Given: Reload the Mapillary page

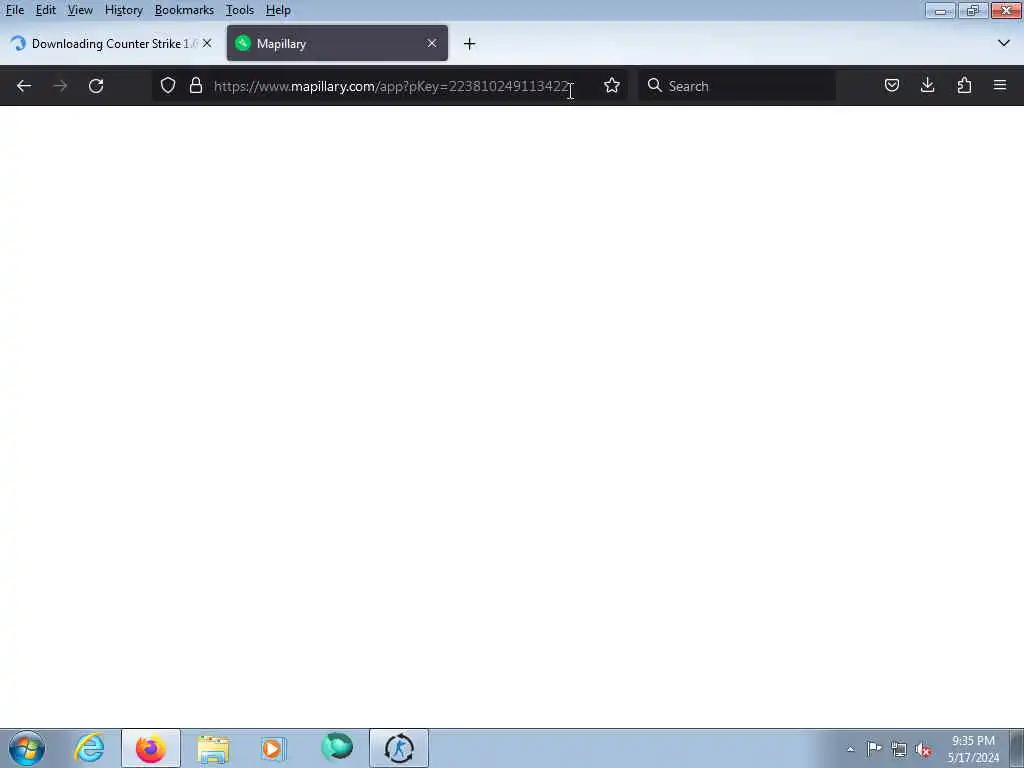Looking at the screenshot, I should (x=96, y=86).
